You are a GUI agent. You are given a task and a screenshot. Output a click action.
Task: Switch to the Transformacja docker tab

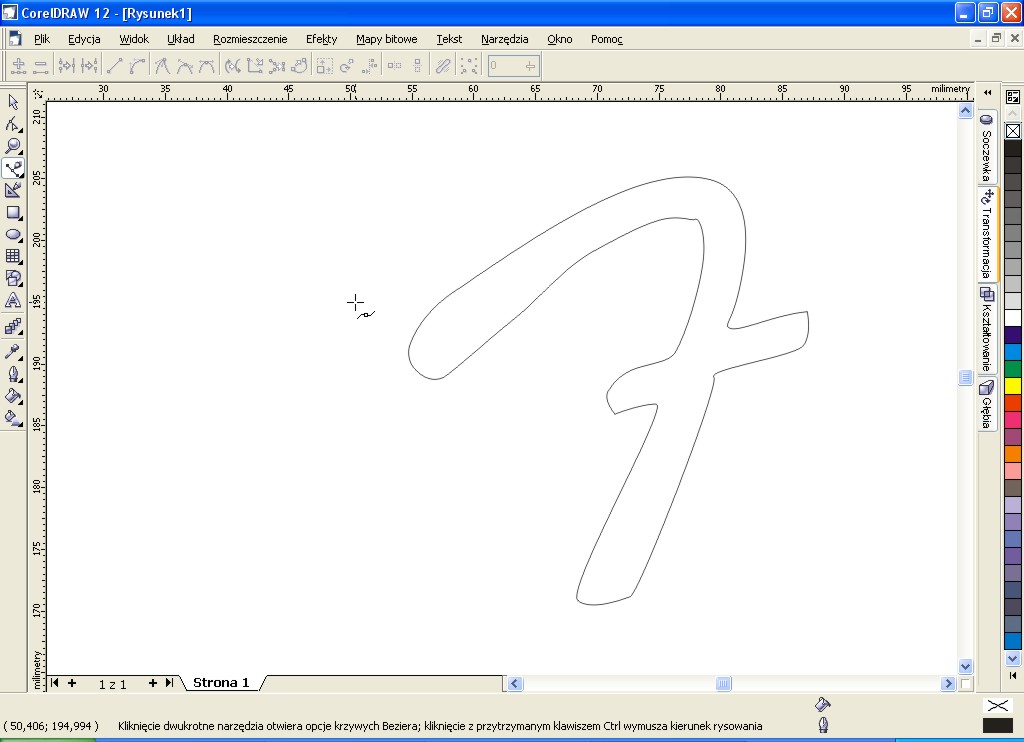click(x=987, y=235)
